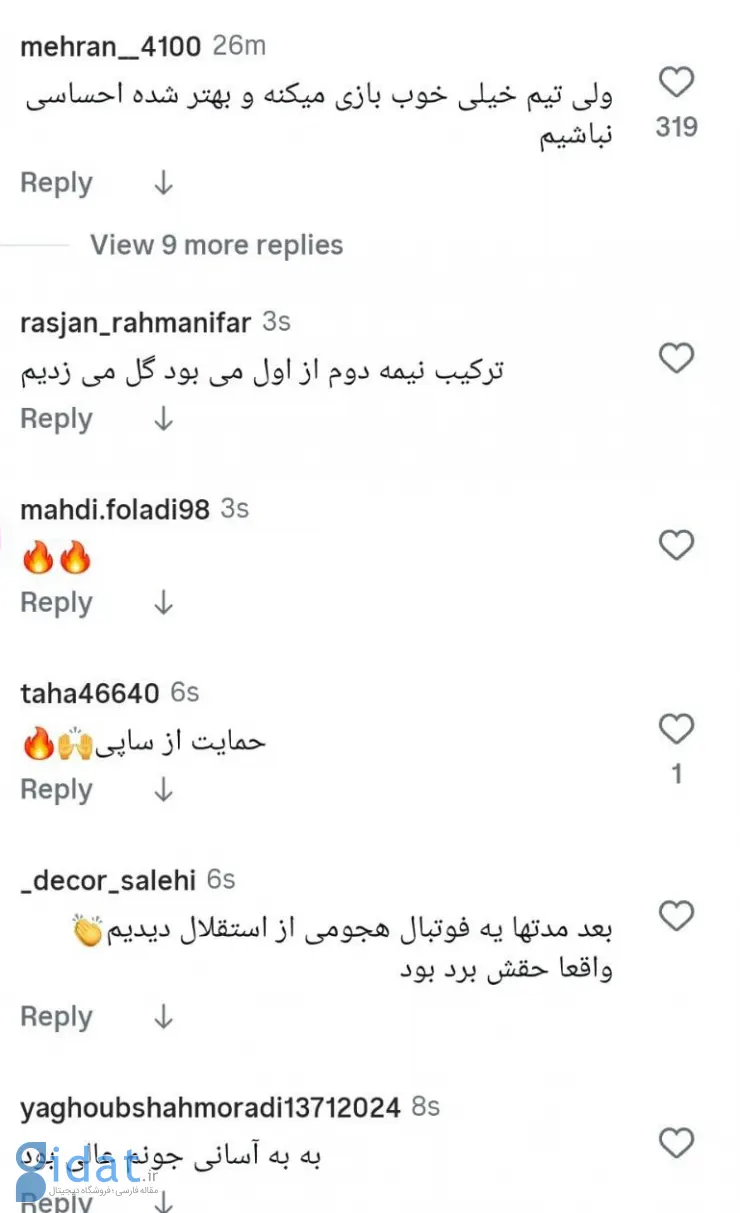Click down arrow under taha46640's comment
The image size is (740, 1213).
coord(163,790)
